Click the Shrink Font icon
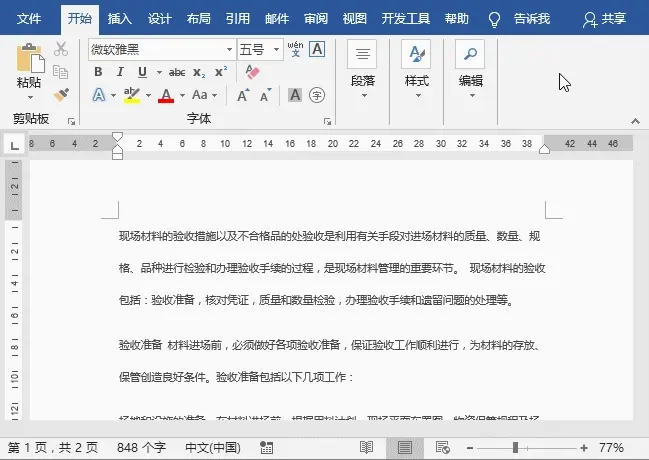This screenshot has height=460, width=649. [x=265, y=95]
